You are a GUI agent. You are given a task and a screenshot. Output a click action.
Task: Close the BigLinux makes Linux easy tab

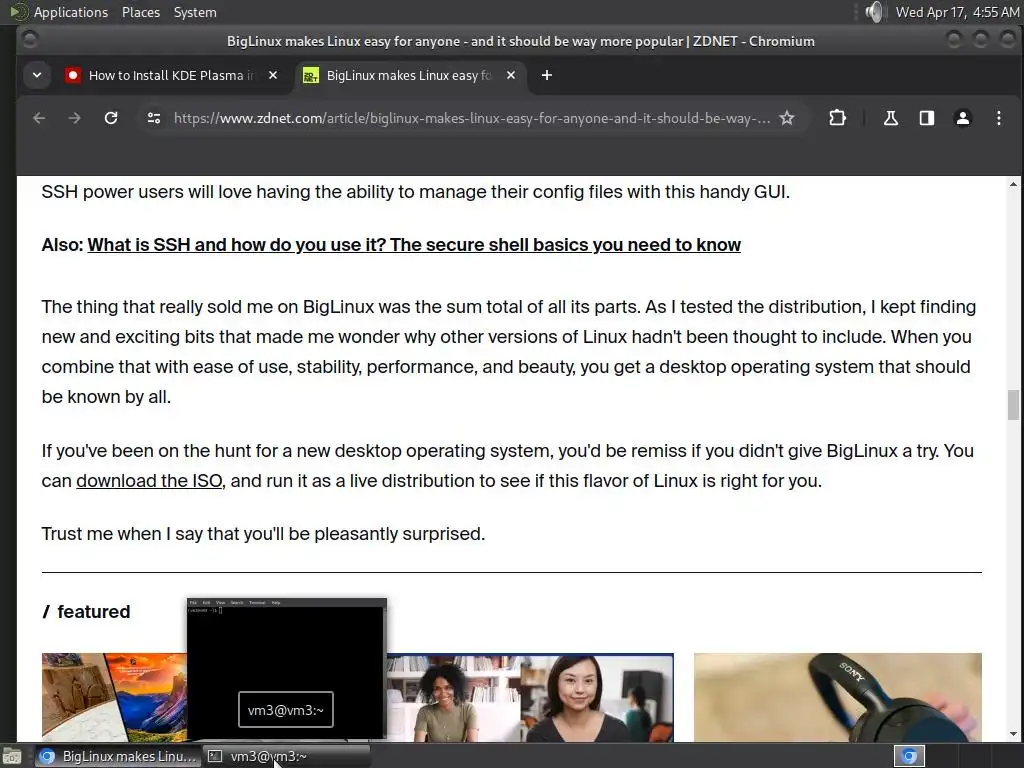[511, 76]
